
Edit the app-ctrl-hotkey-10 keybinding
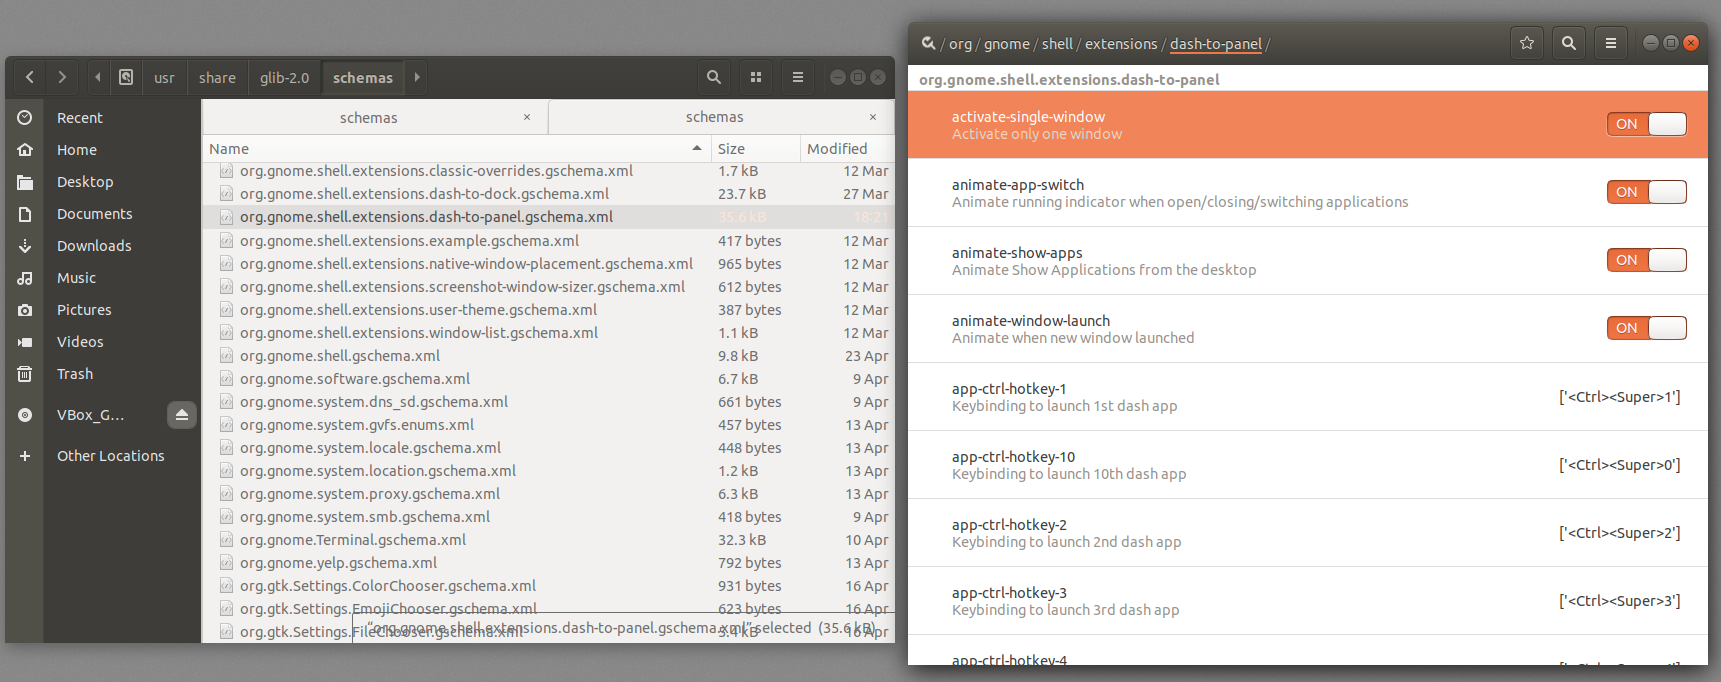(1308, 465)
